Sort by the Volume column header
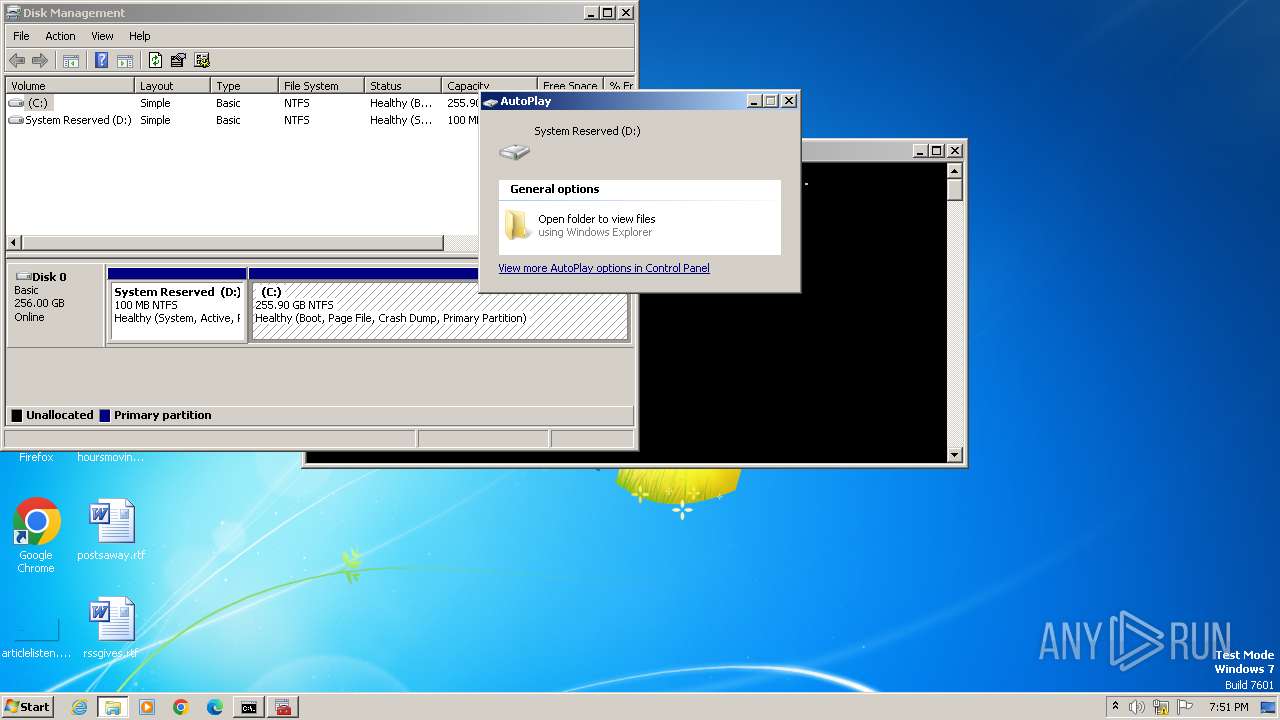This screenshot has height=720, width=1280. coord(70,86)
